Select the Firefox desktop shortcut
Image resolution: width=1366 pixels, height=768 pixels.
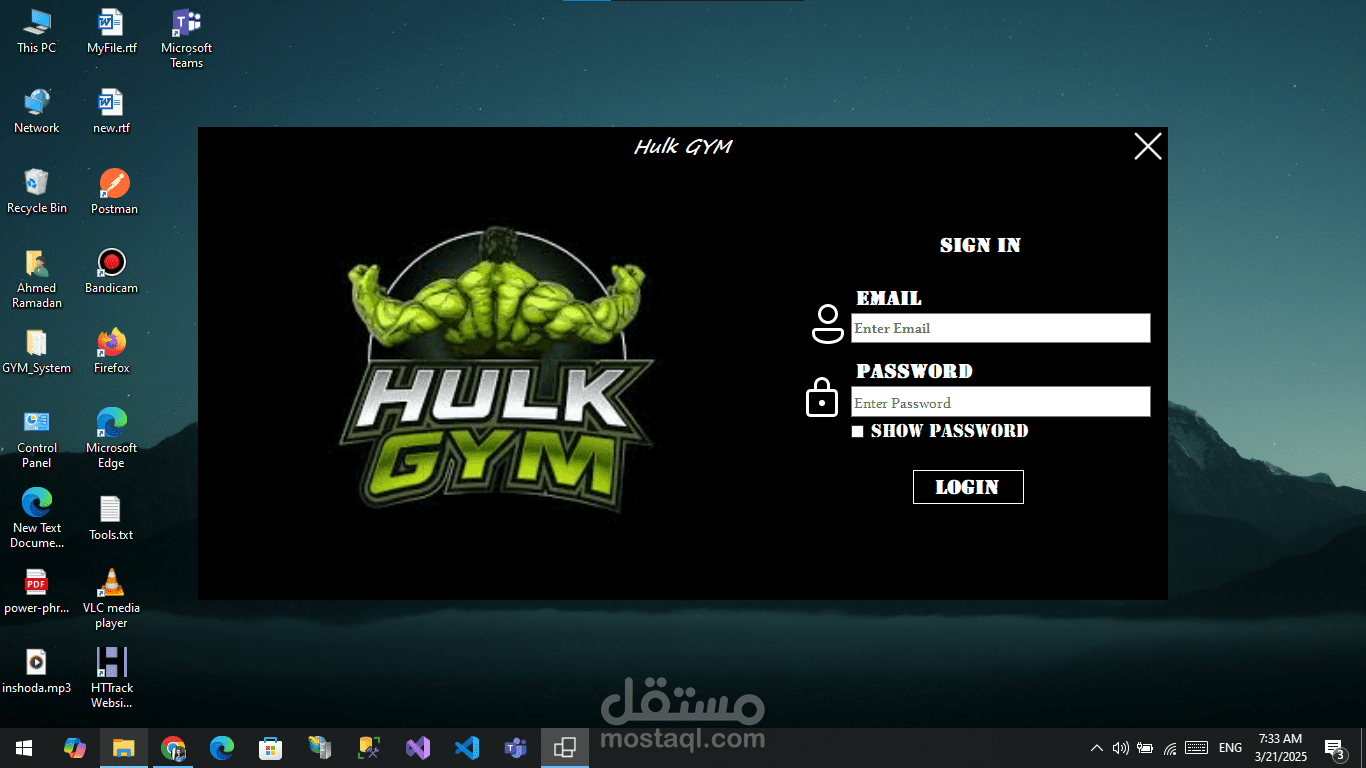[111, 351]
